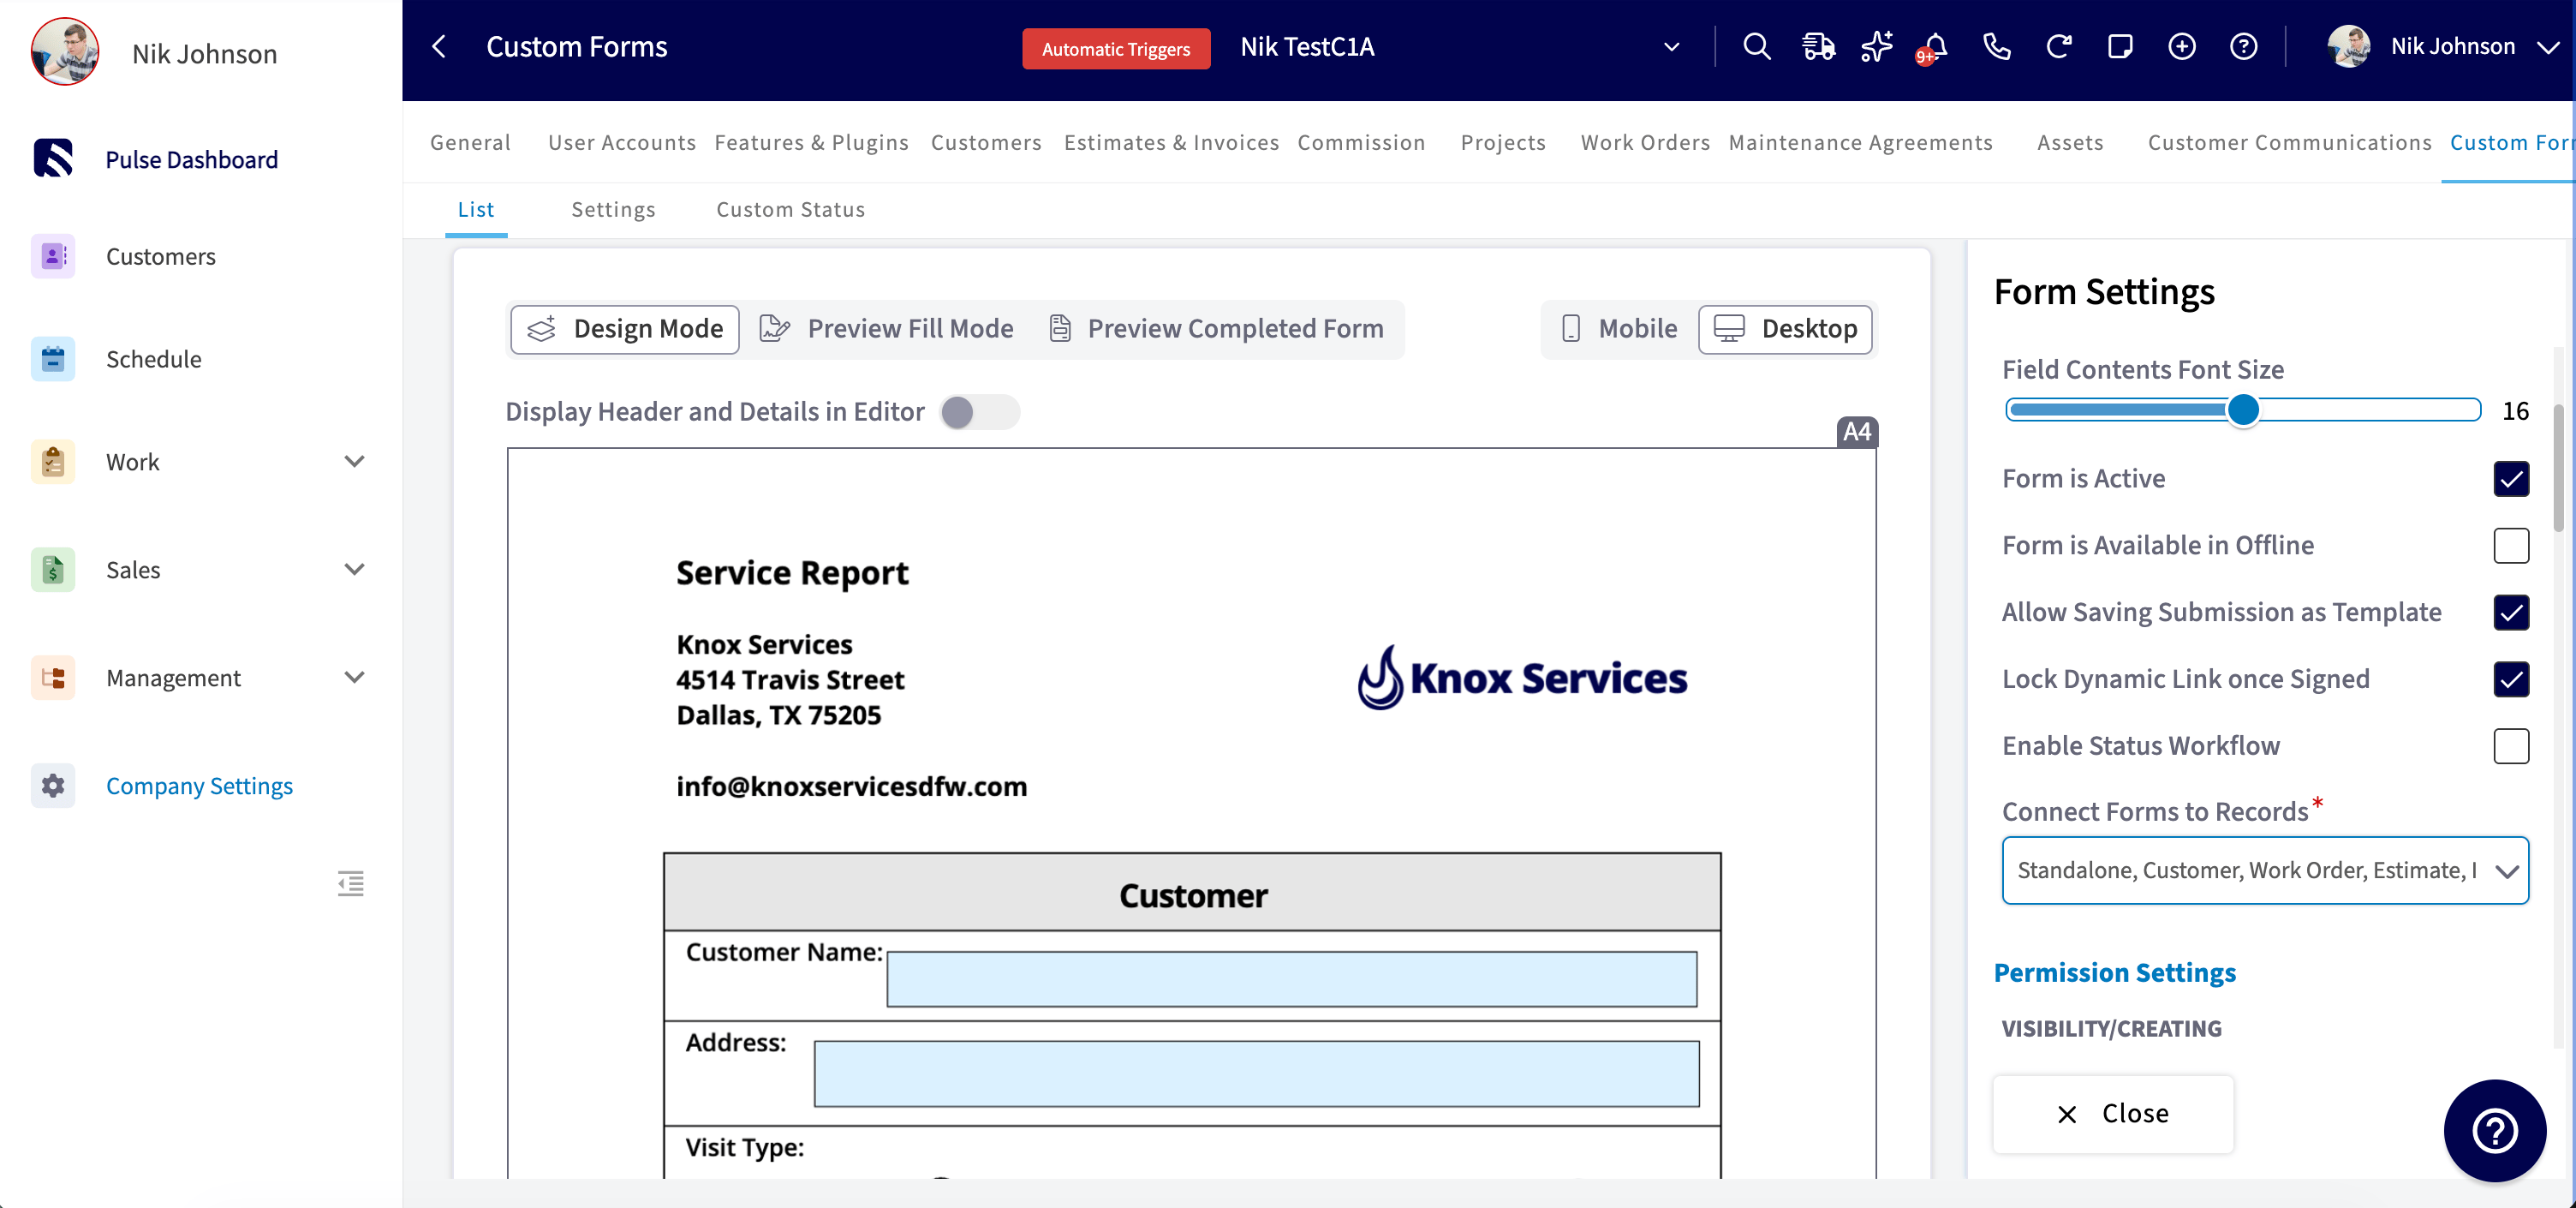
Task: Open the User Accounts tab
Action: [622, 143]
